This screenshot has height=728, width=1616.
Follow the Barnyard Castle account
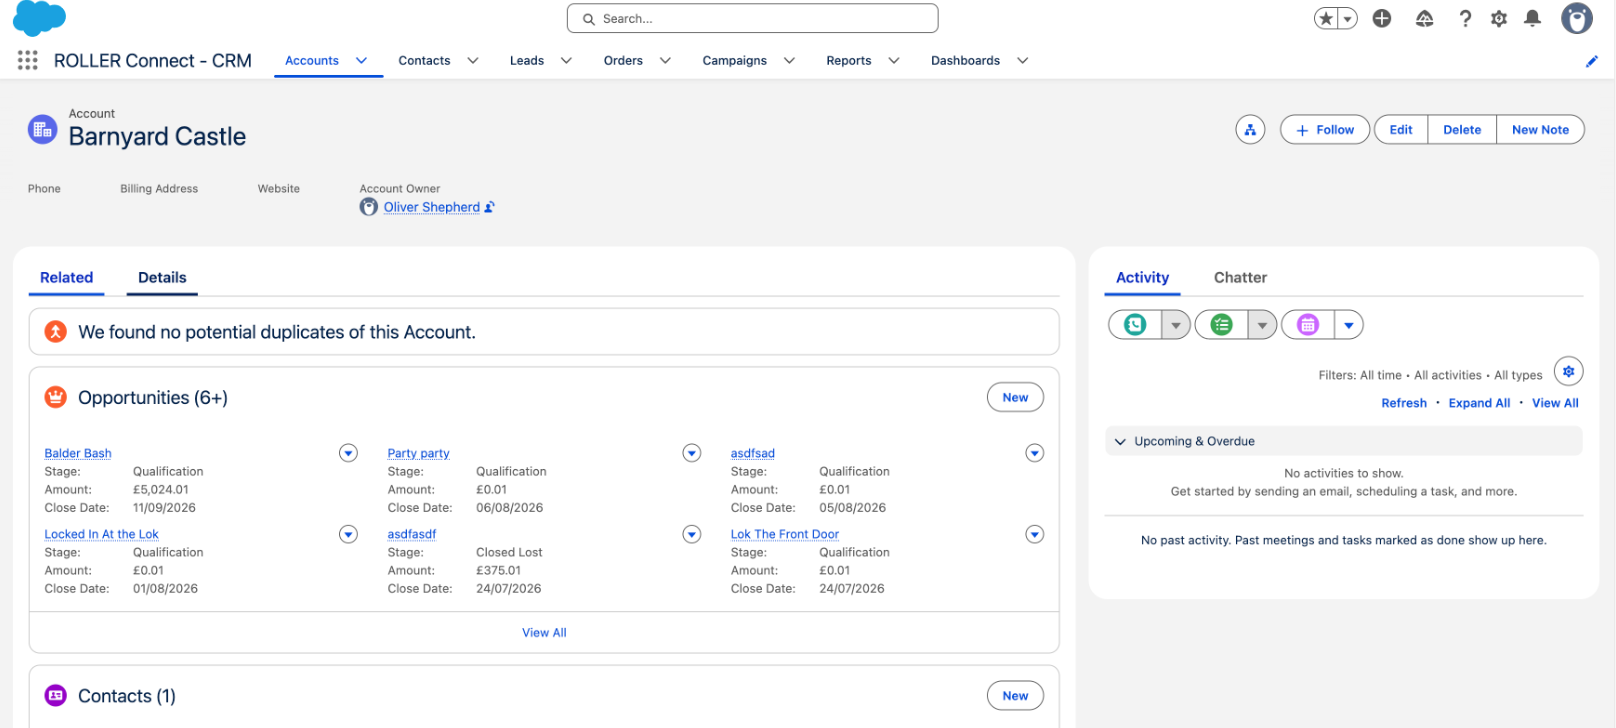click(x=1325, y=130)
